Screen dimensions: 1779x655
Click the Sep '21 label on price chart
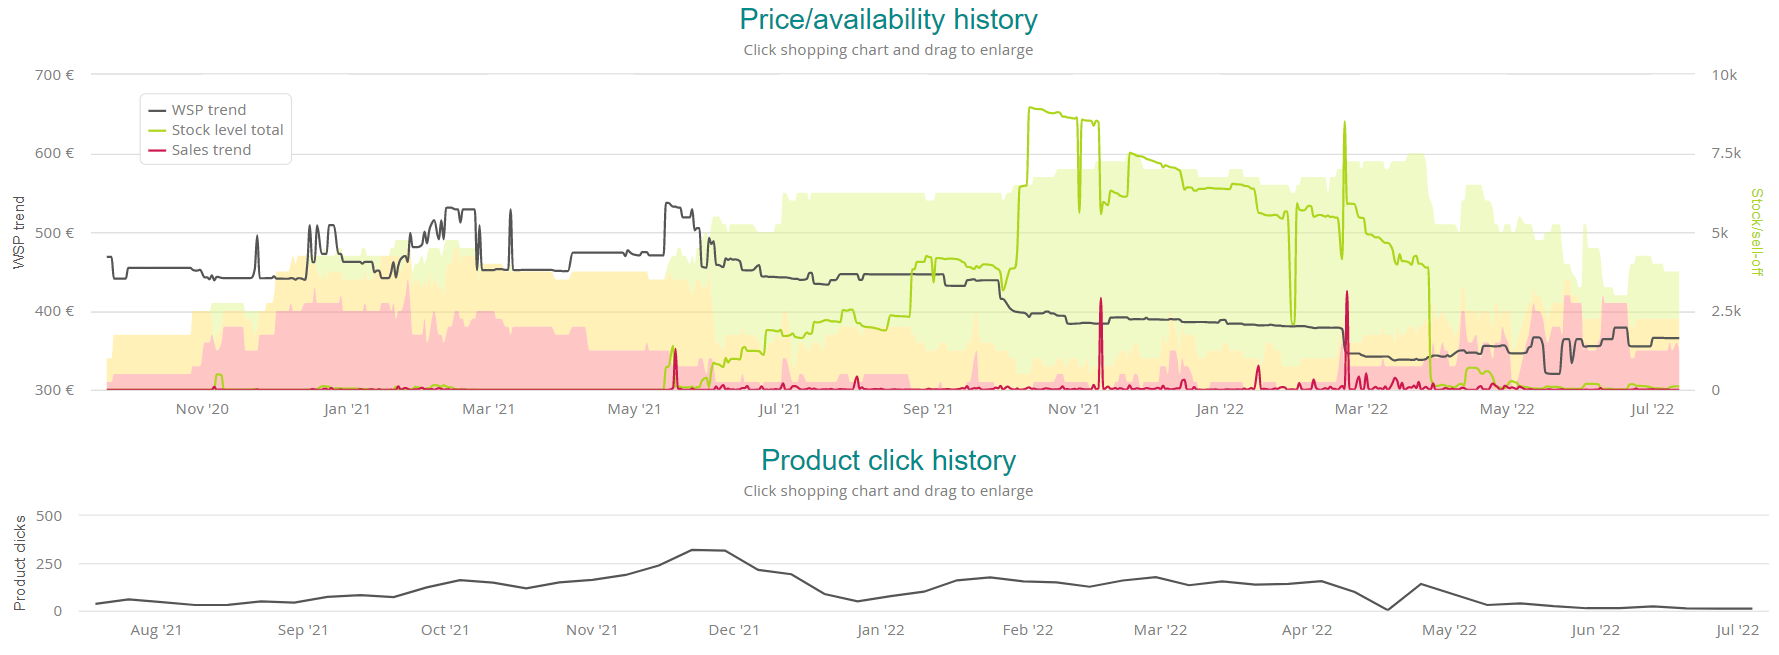pos(927,409)
